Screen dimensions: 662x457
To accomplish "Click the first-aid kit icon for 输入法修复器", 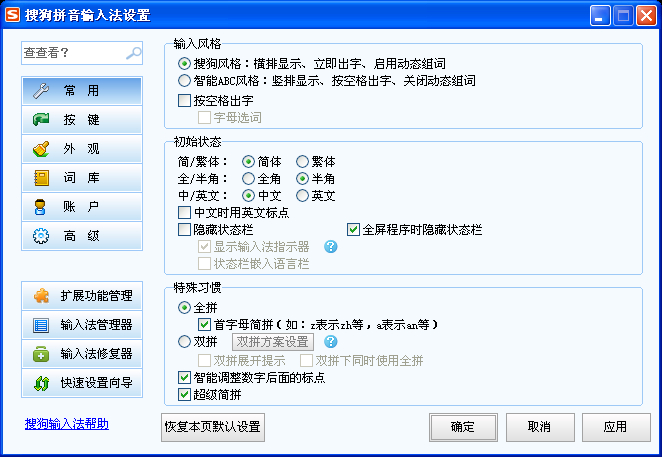I will [x=41, y=354].
